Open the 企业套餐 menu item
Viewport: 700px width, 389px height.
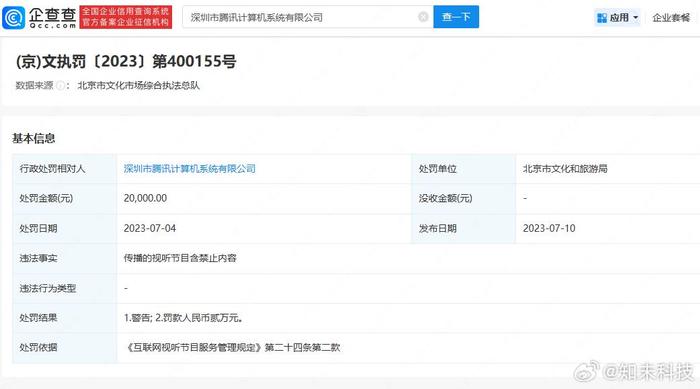671,18
